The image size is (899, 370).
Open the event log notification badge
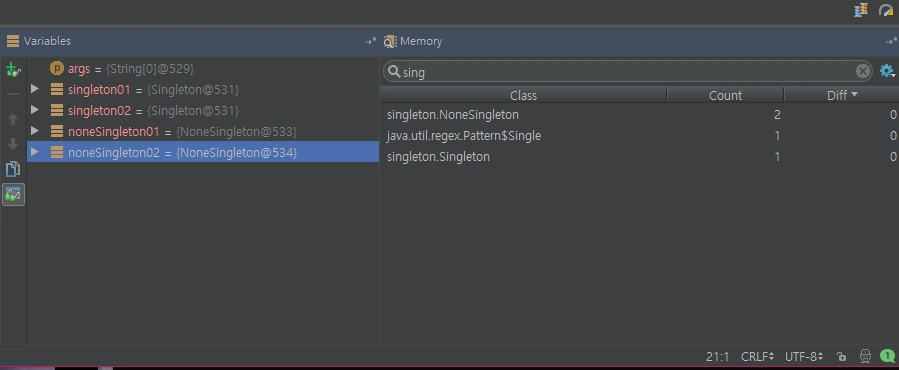[888, 356]
